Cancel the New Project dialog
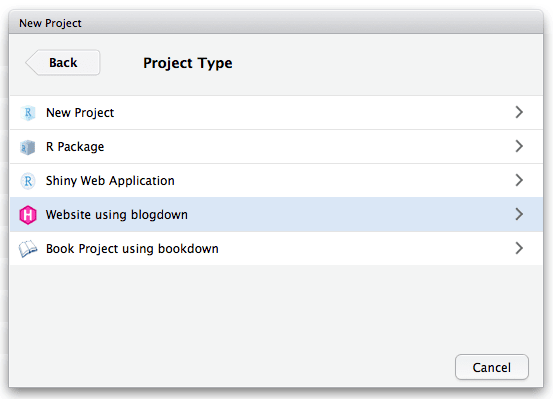553x399 pixels. (492, 367)
